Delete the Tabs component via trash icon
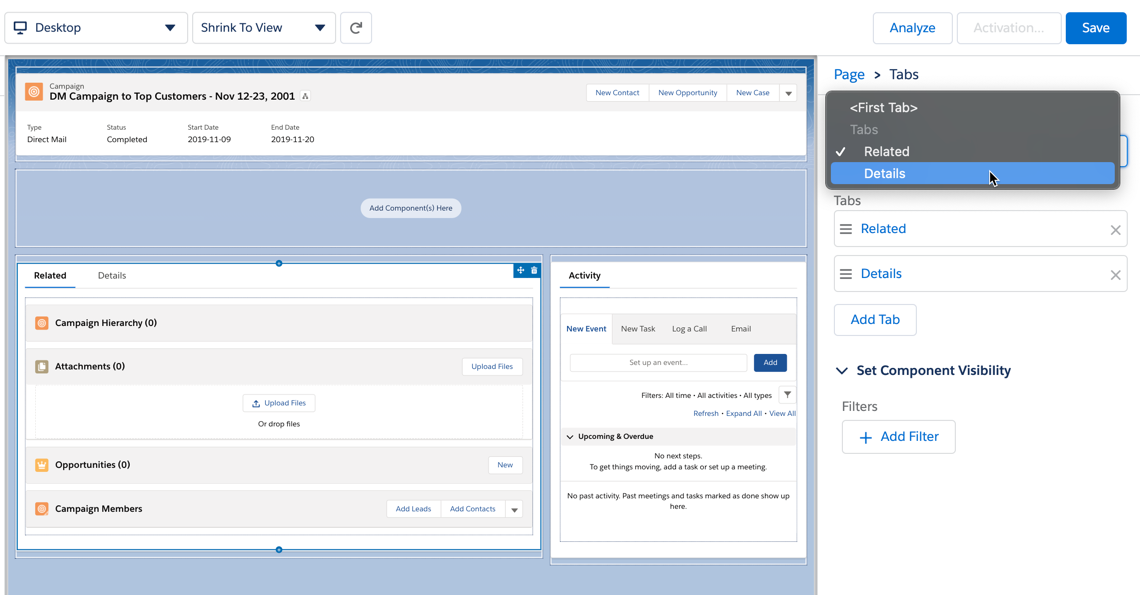Screen dimensions: 1140x595 [x=534, y=270]
